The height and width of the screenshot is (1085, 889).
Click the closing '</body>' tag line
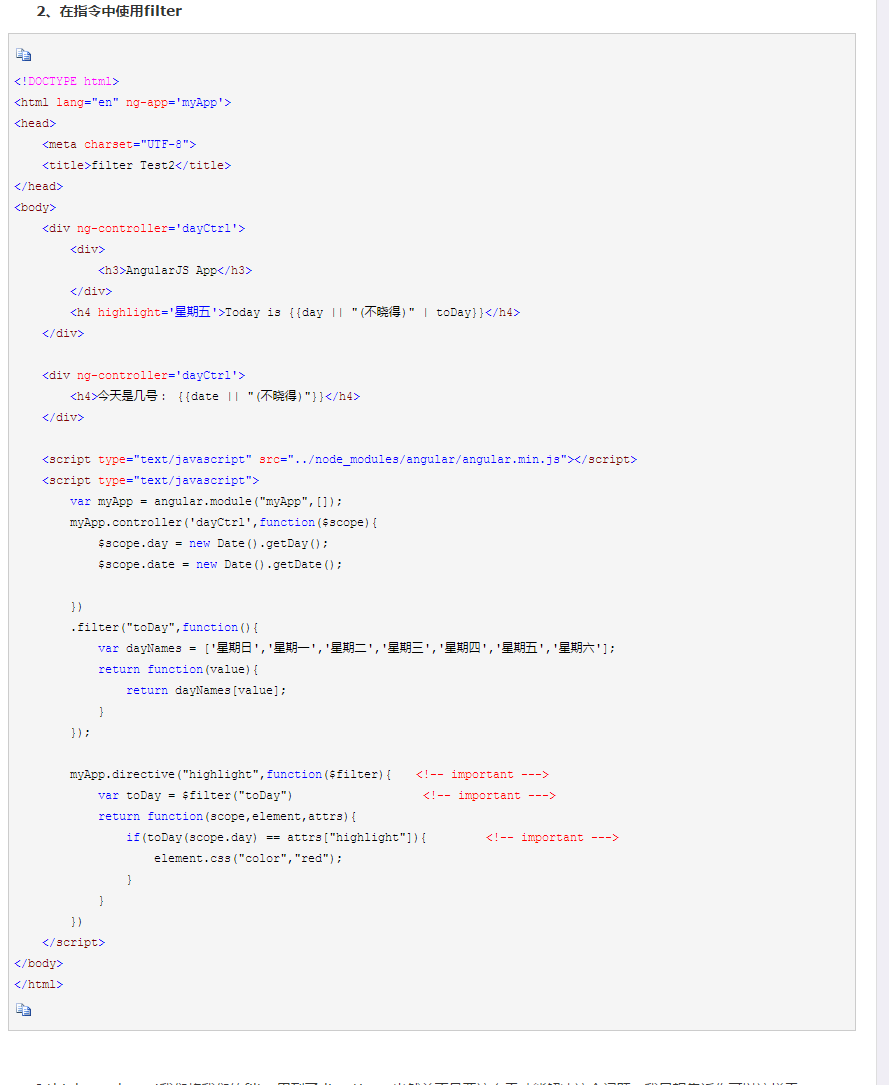click(39, 963)
